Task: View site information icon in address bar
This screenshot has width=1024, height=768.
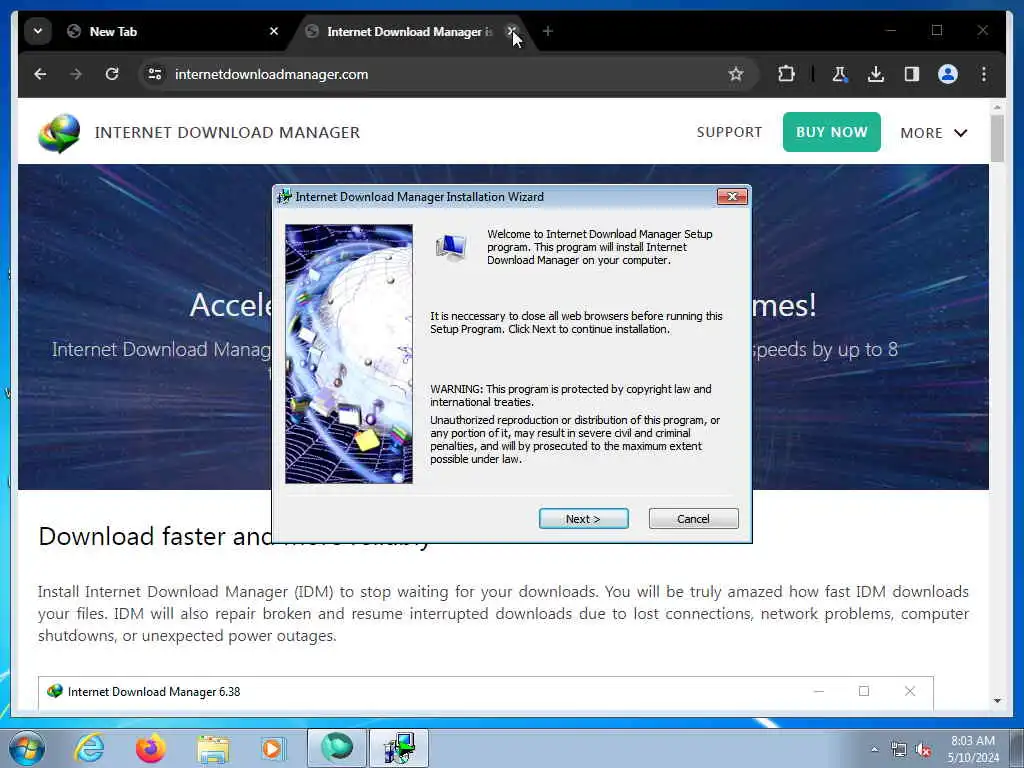Action: coord(155,74)
